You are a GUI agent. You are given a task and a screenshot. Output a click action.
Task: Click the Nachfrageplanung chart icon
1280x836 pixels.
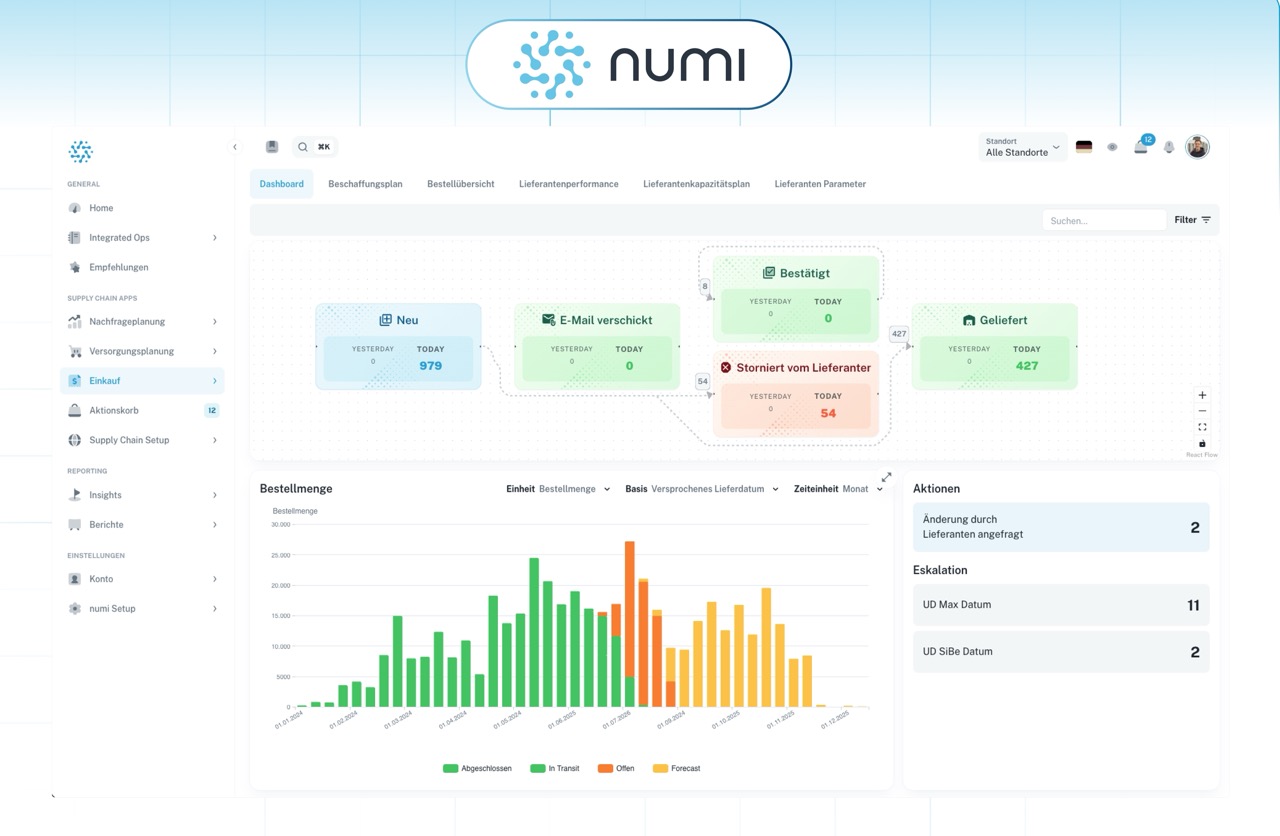pyautogui.click(x=74, y=322)
